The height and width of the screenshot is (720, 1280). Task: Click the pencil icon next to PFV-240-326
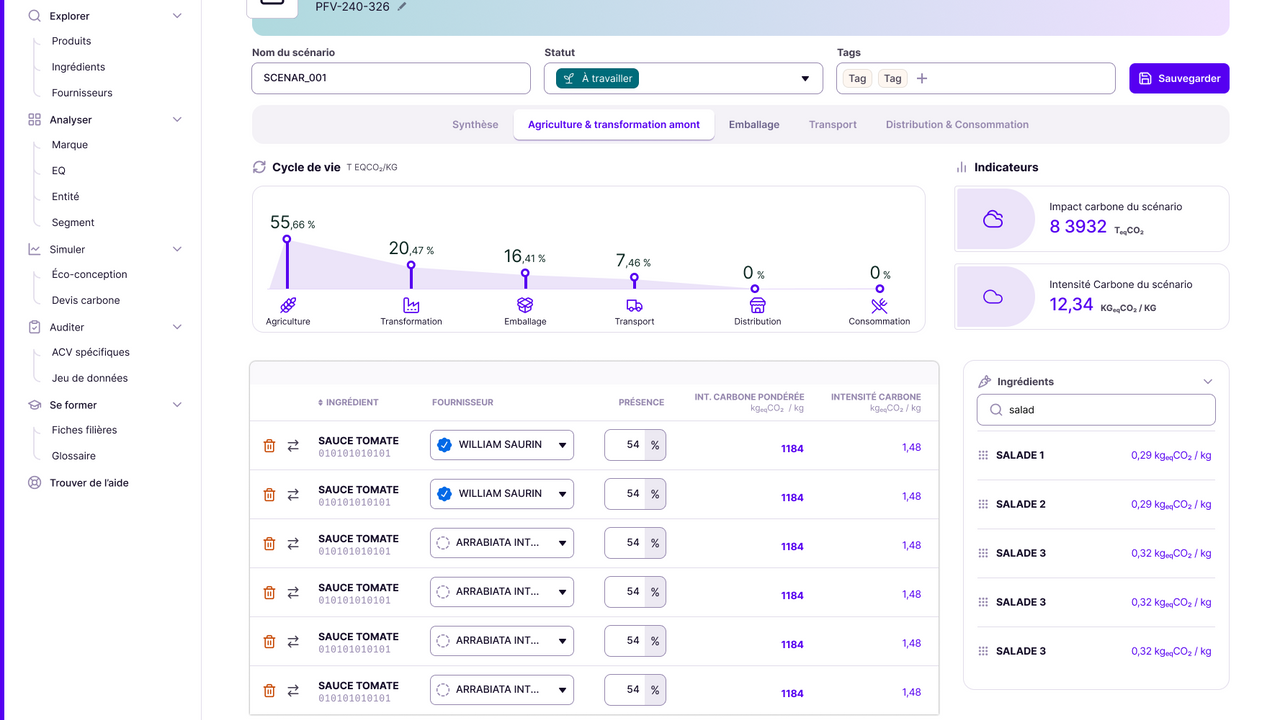coord(402,7)
